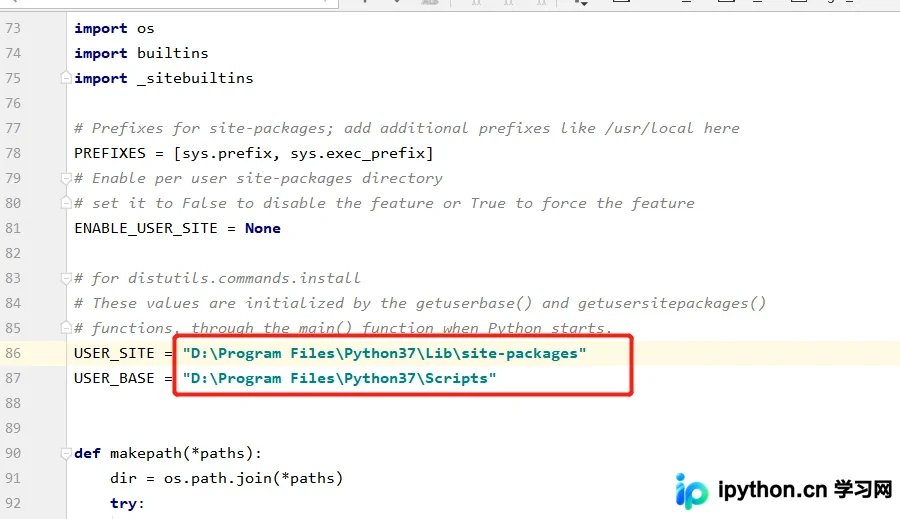The height and width of the screenshot is (519, 900).
Task: Place cursor on USER_BASE variable name
Action: click(x=114, y=378)
